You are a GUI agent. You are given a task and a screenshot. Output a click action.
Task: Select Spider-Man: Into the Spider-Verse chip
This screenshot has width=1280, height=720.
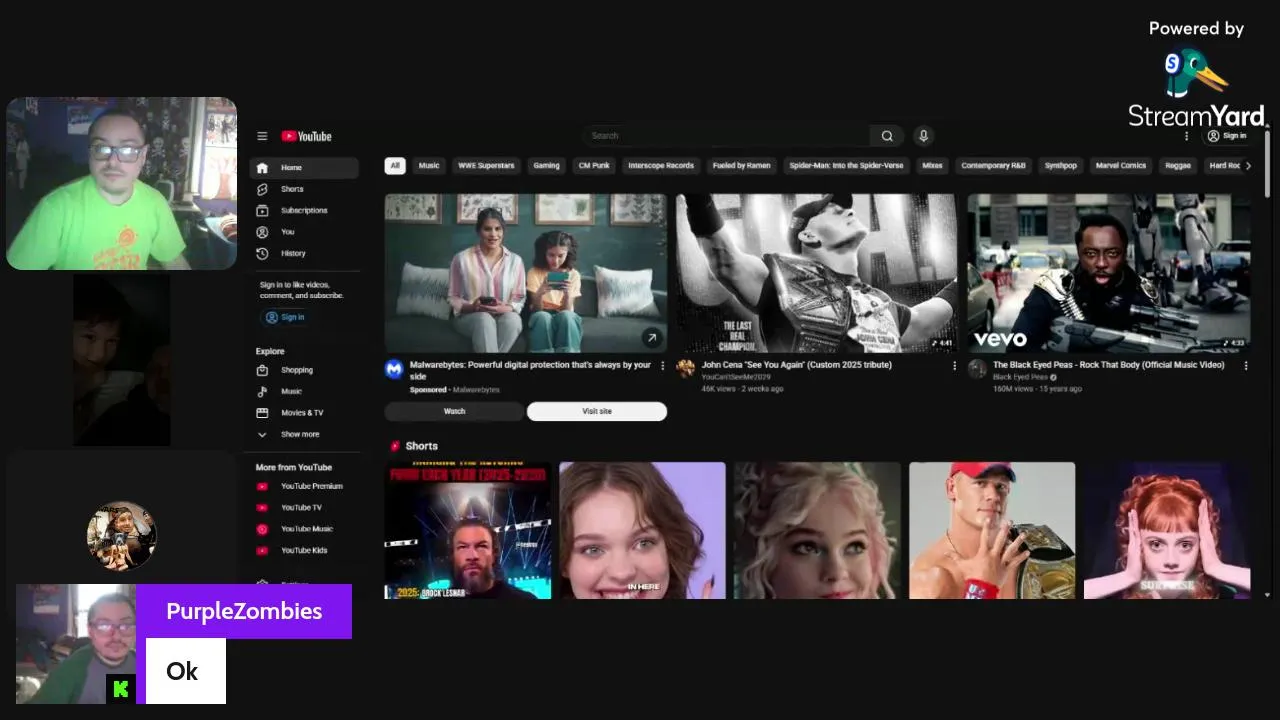[x=846, y=165]
